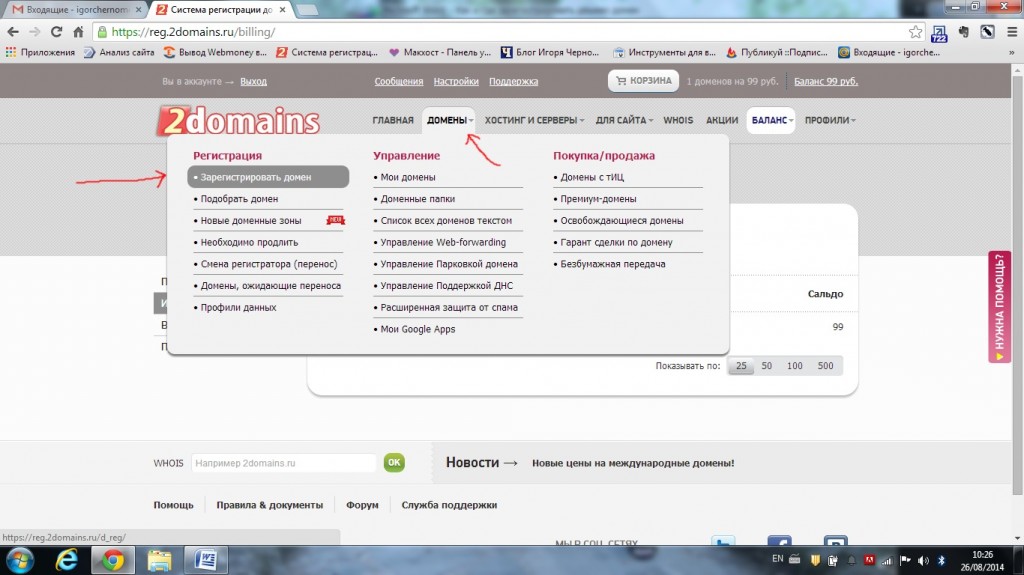Open Список всех доменов текстом
Viewport: 1024px width, 575px height.
pos(446,221)
